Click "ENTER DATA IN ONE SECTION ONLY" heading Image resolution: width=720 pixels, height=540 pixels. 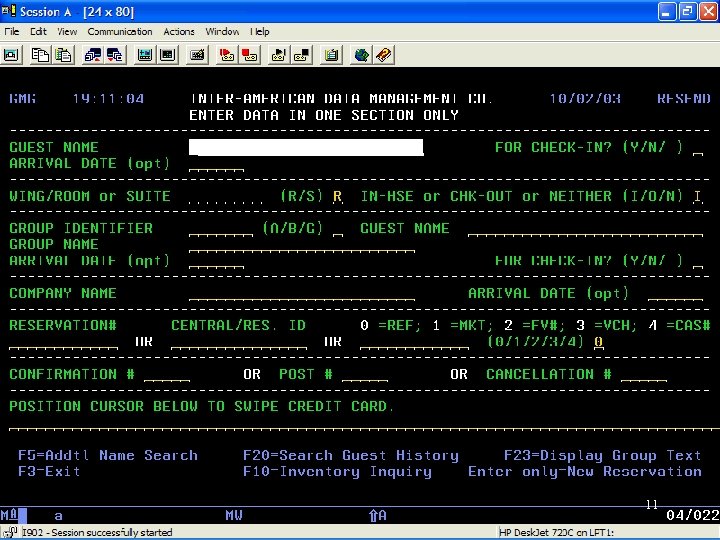pos(324,115)
